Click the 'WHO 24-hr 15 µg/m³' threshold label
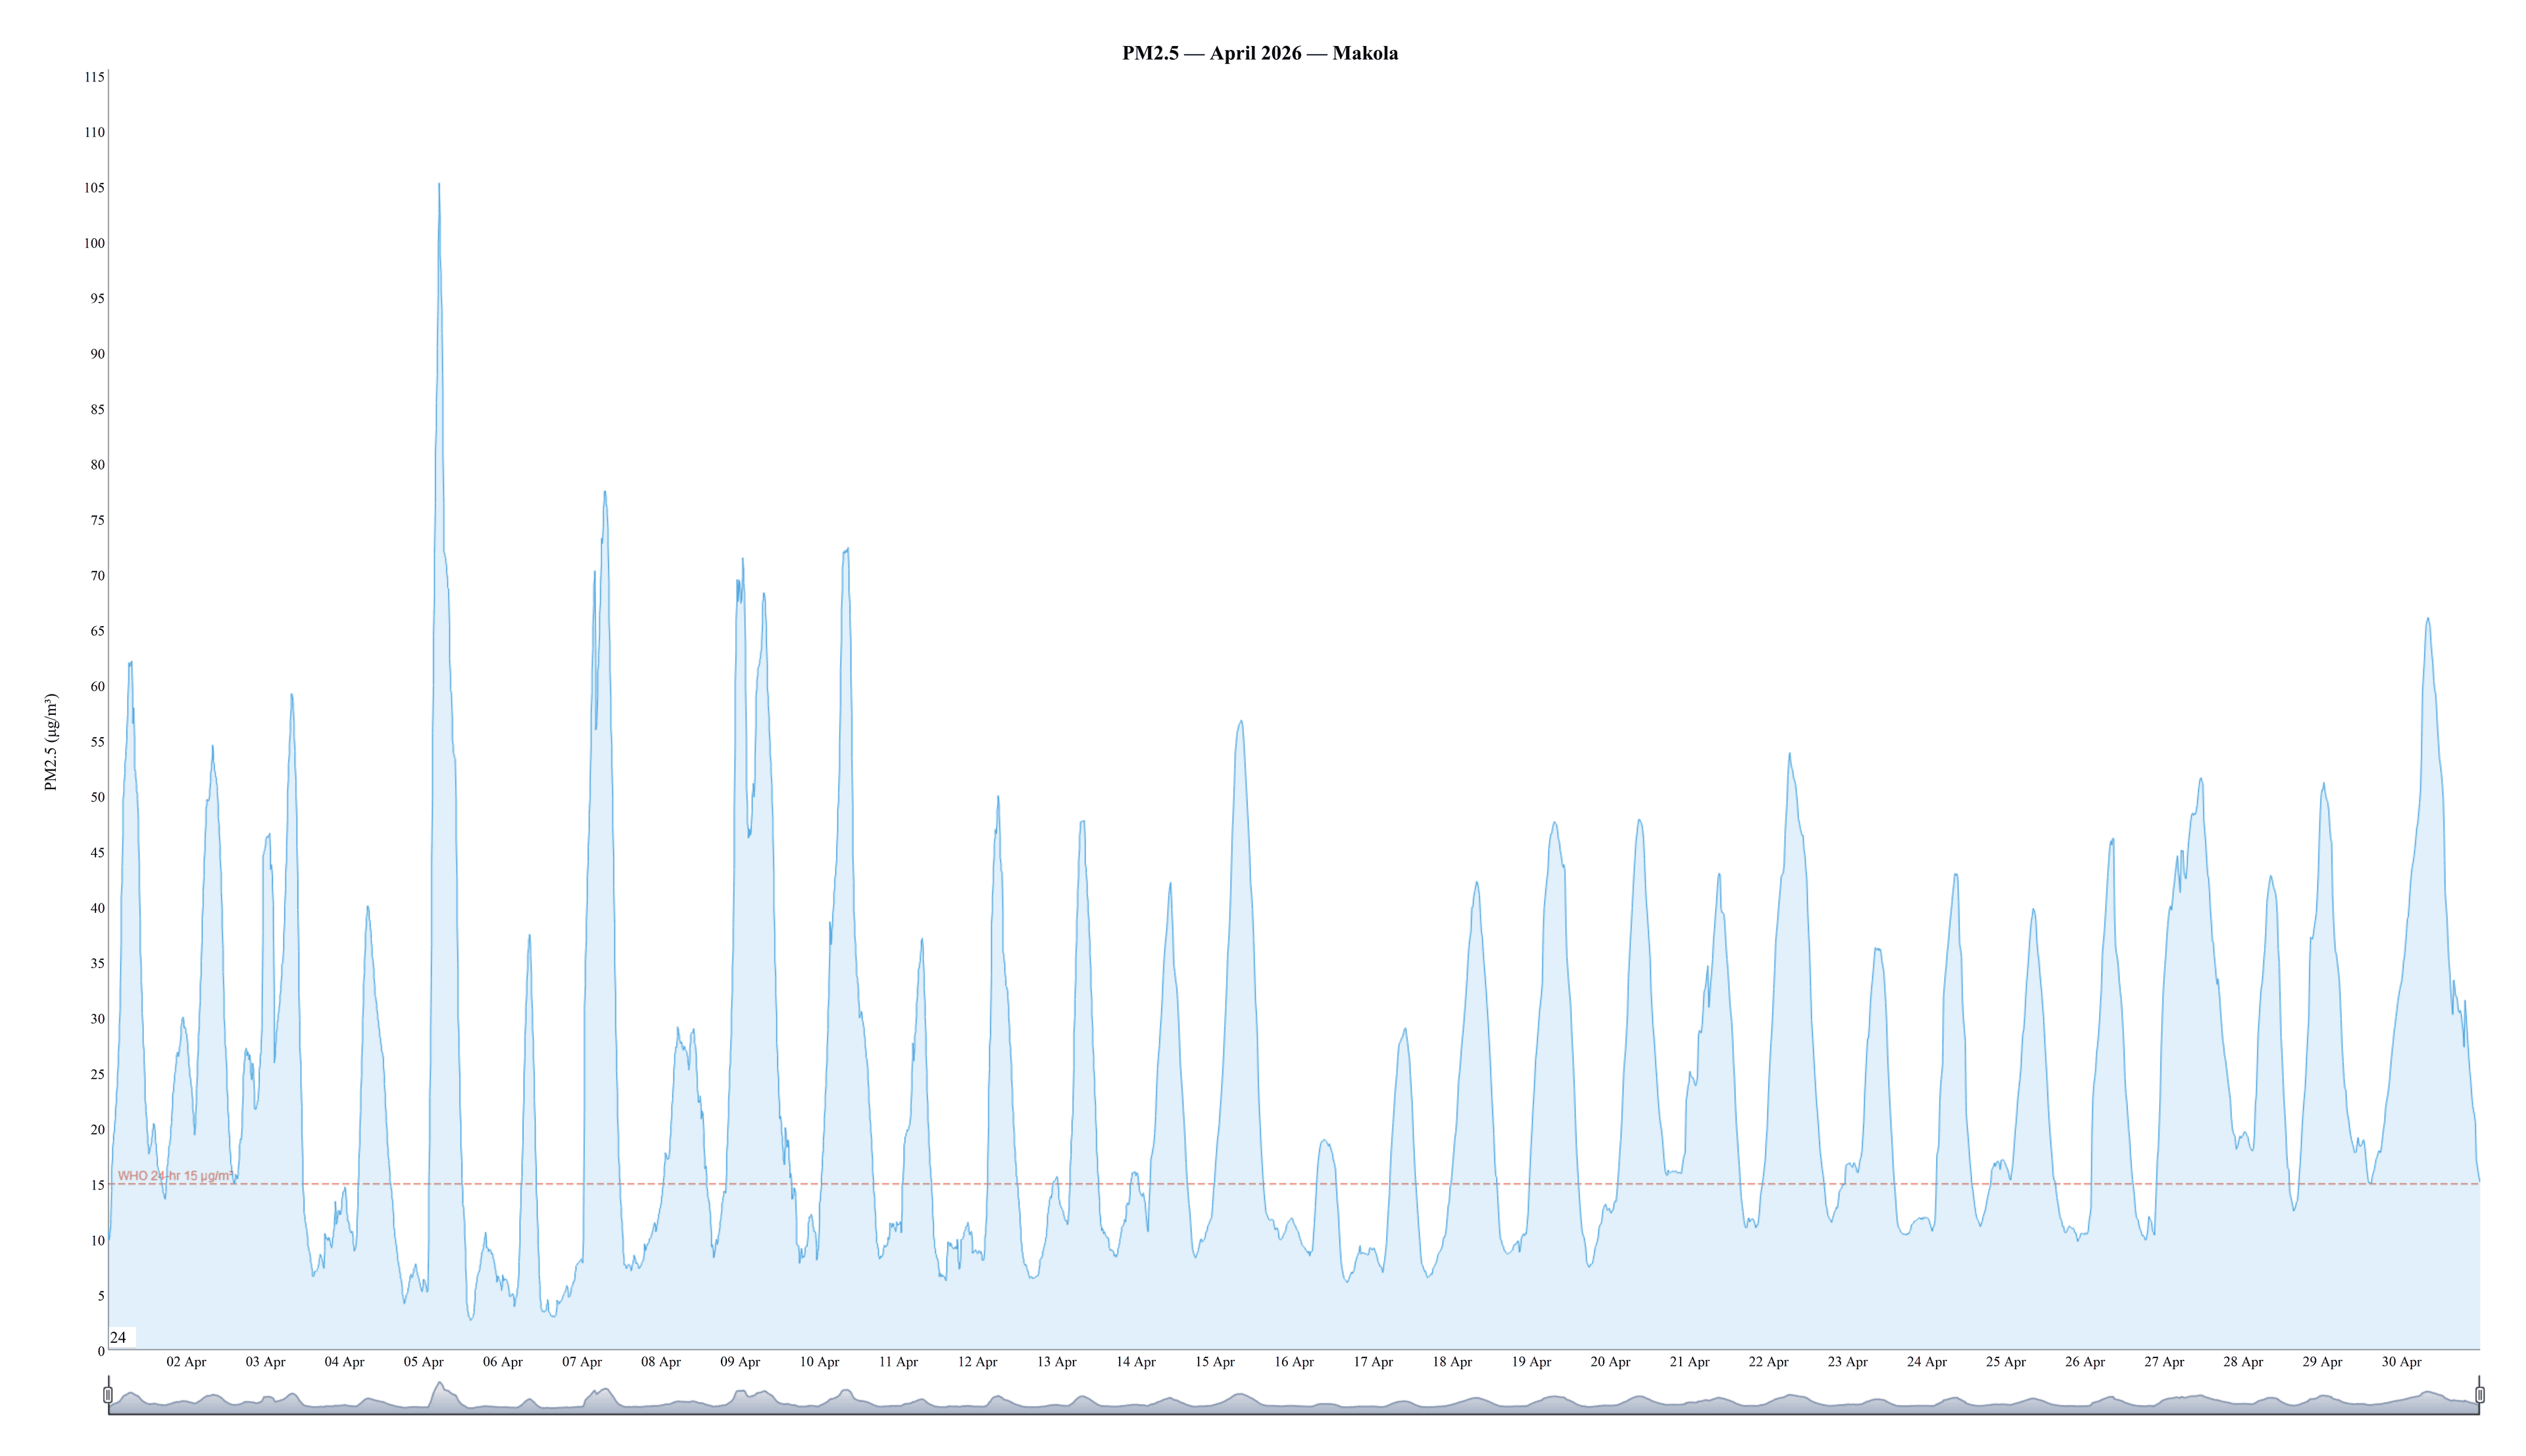Screen dimensions: 2526x1456 pyautogui.click(x=175, y=1176)
